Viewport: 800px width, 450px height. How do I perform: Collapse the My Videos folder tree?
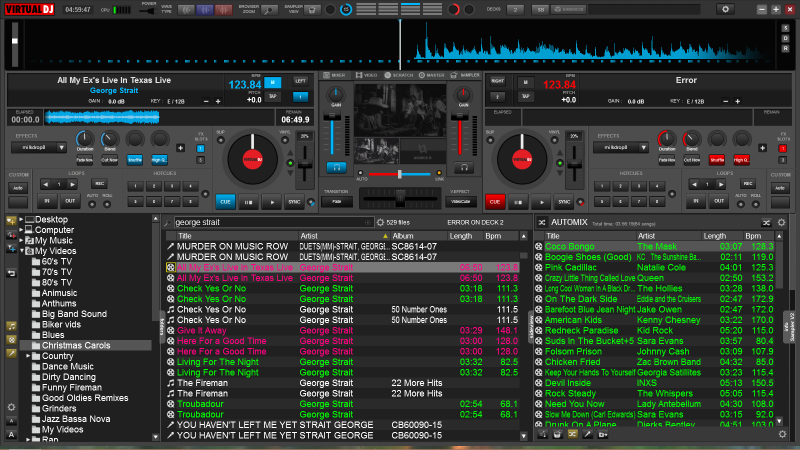click(x=22, y=251)
